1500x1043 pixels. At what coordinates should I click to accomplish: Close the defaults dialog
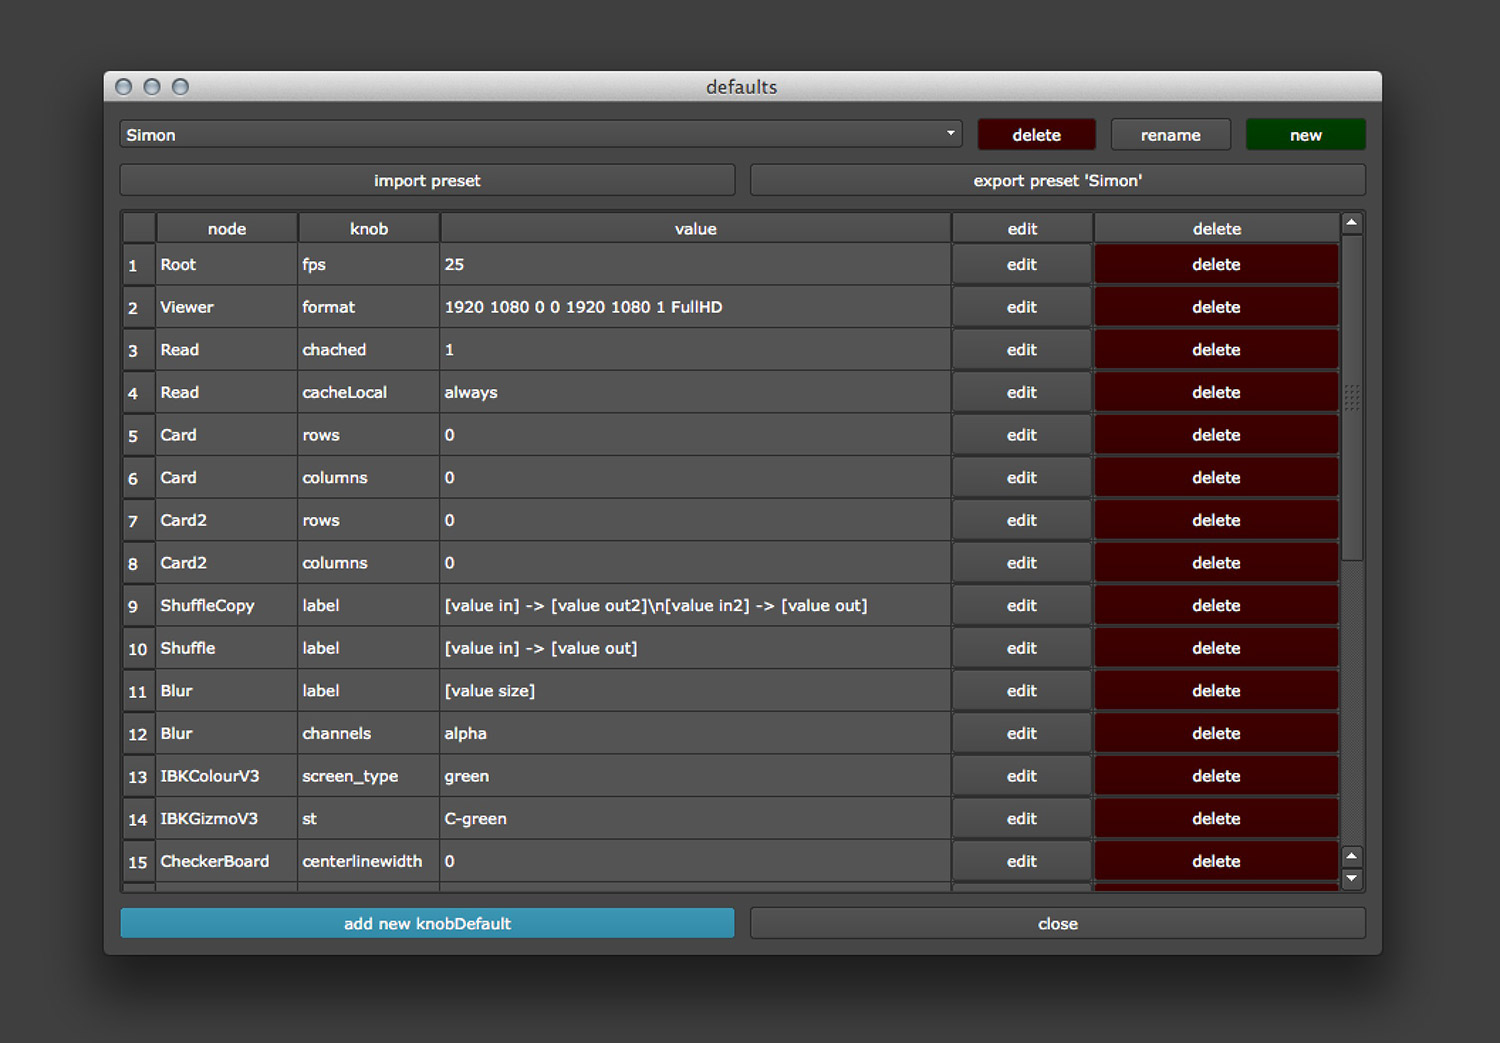click(1057, 924)
